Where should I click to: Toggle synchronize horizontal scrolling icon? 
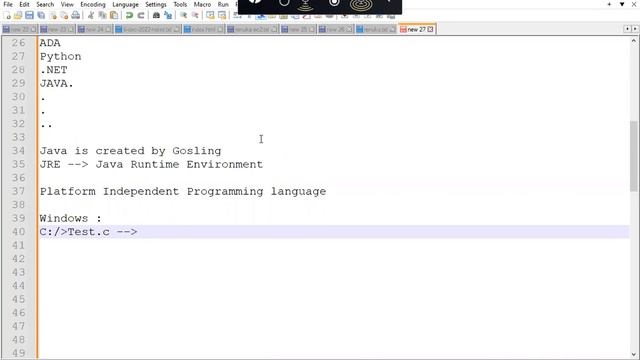222,16
